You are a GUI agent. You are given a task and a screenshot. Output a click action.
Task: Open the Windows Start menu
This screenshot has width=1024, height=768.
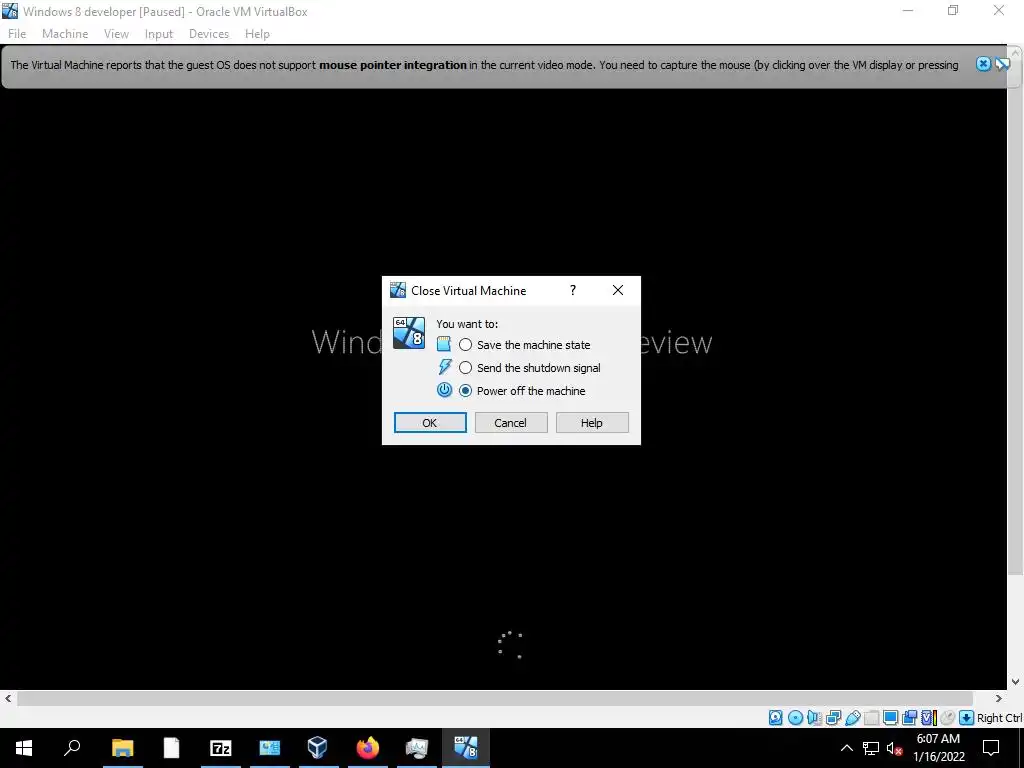(24, 748)
